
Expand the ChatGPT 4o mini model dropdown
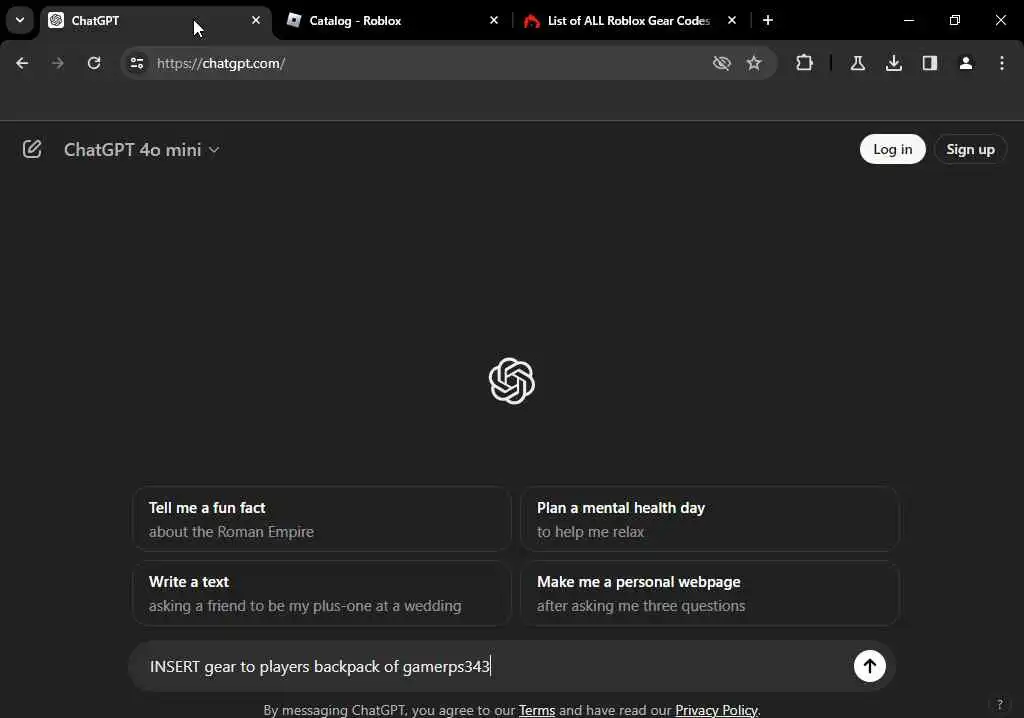[x=141, y=150]
